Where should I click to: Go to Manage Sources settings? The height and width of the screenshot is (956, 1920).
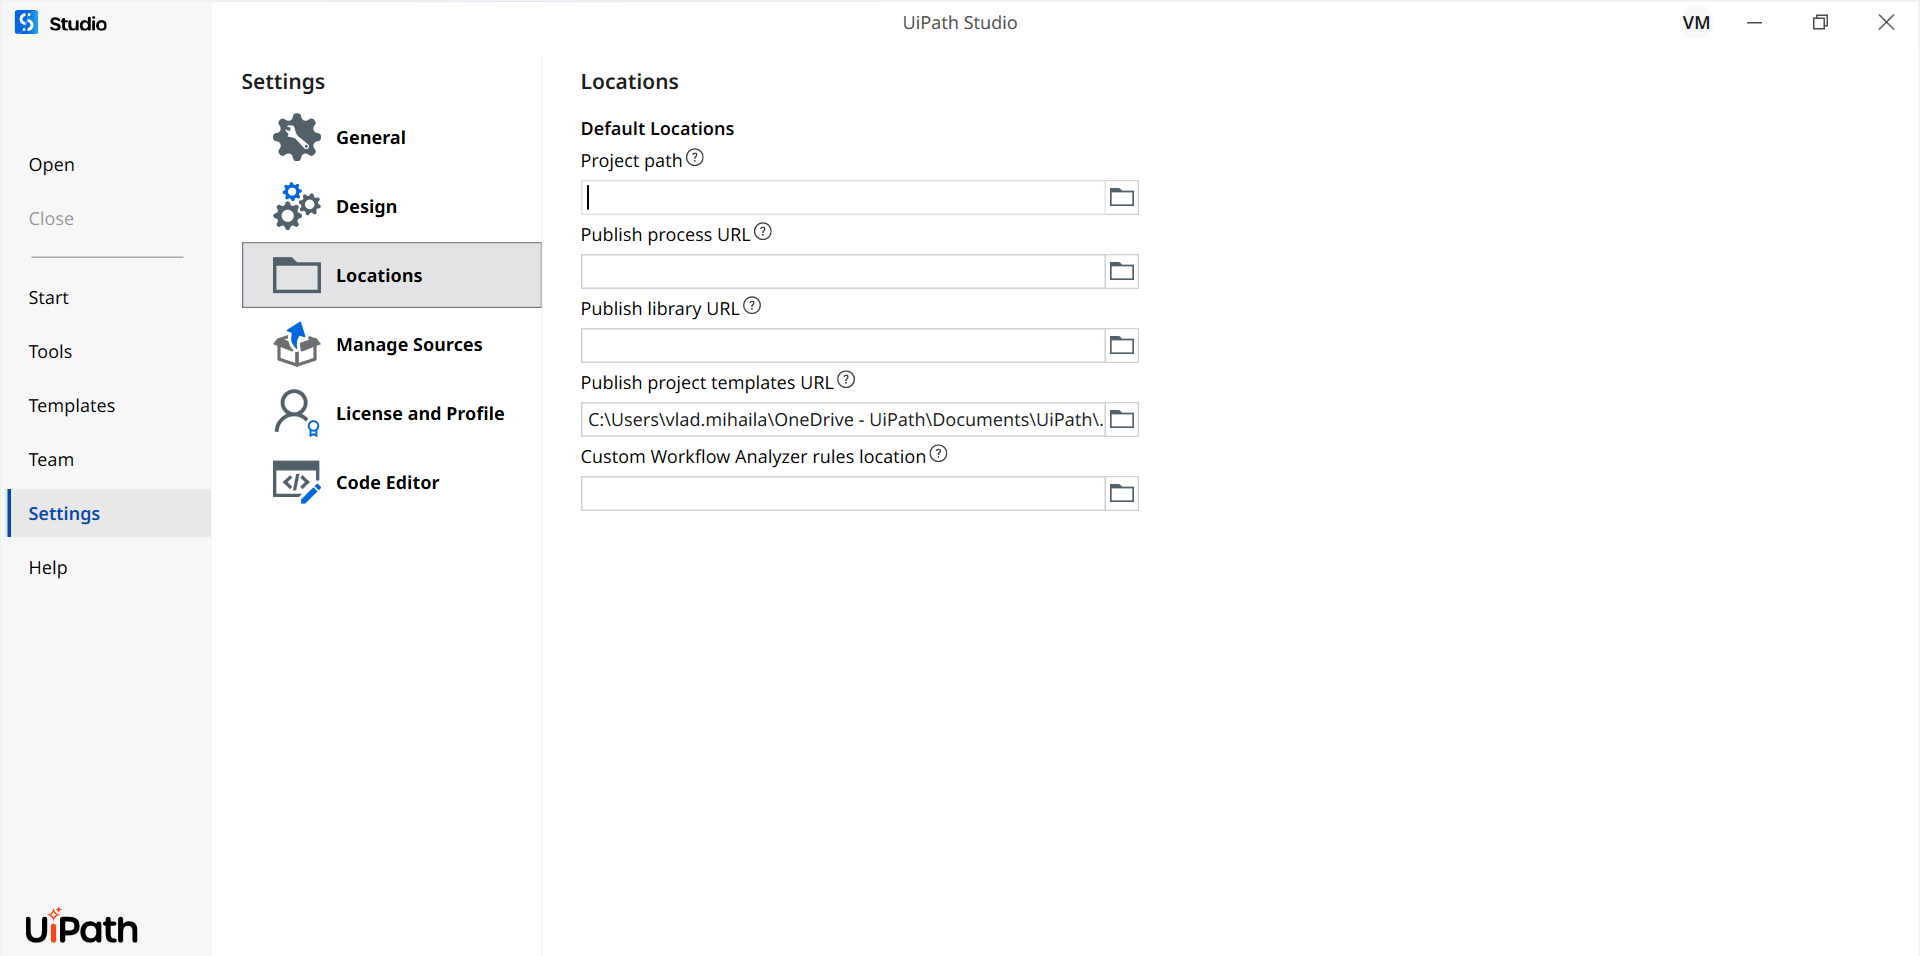(x=408, y=345)
